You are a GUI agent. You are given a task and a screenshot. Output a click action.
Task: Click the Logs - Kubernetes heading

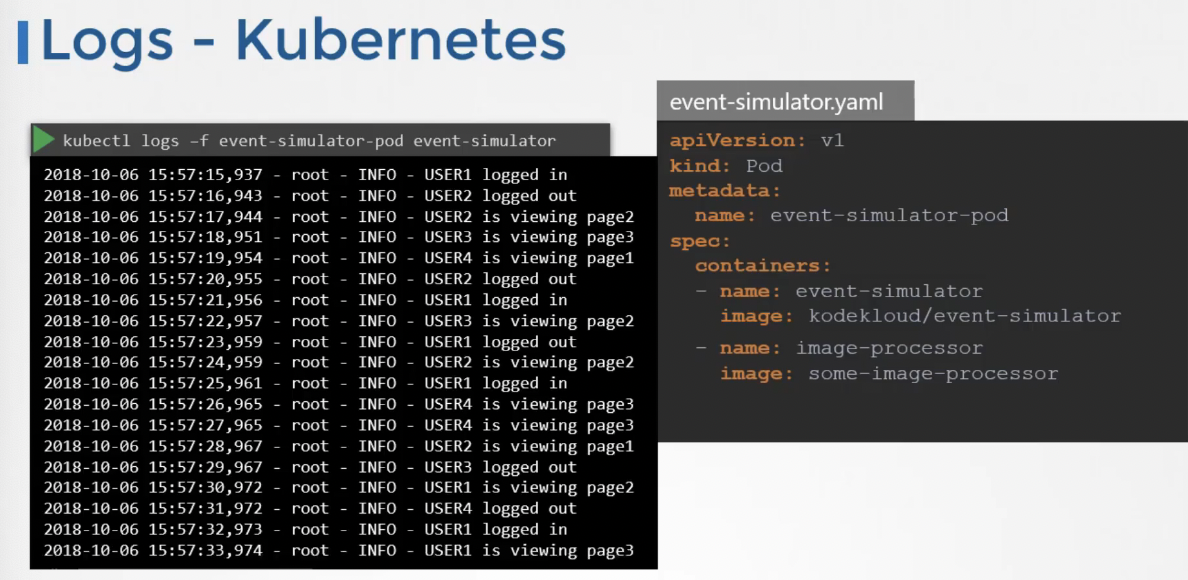[x=303, y=42]
